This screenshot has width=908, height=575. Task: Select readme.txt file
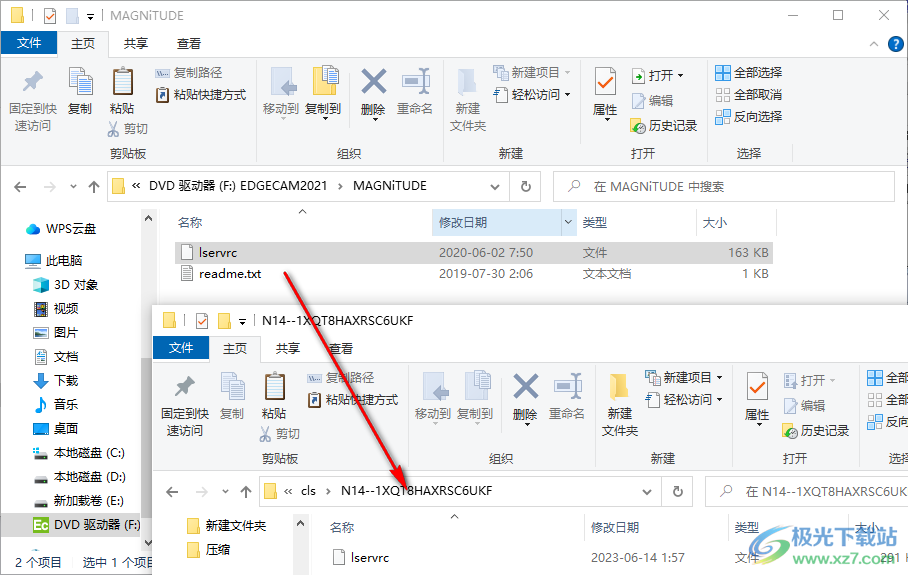(x=474, y=274)
